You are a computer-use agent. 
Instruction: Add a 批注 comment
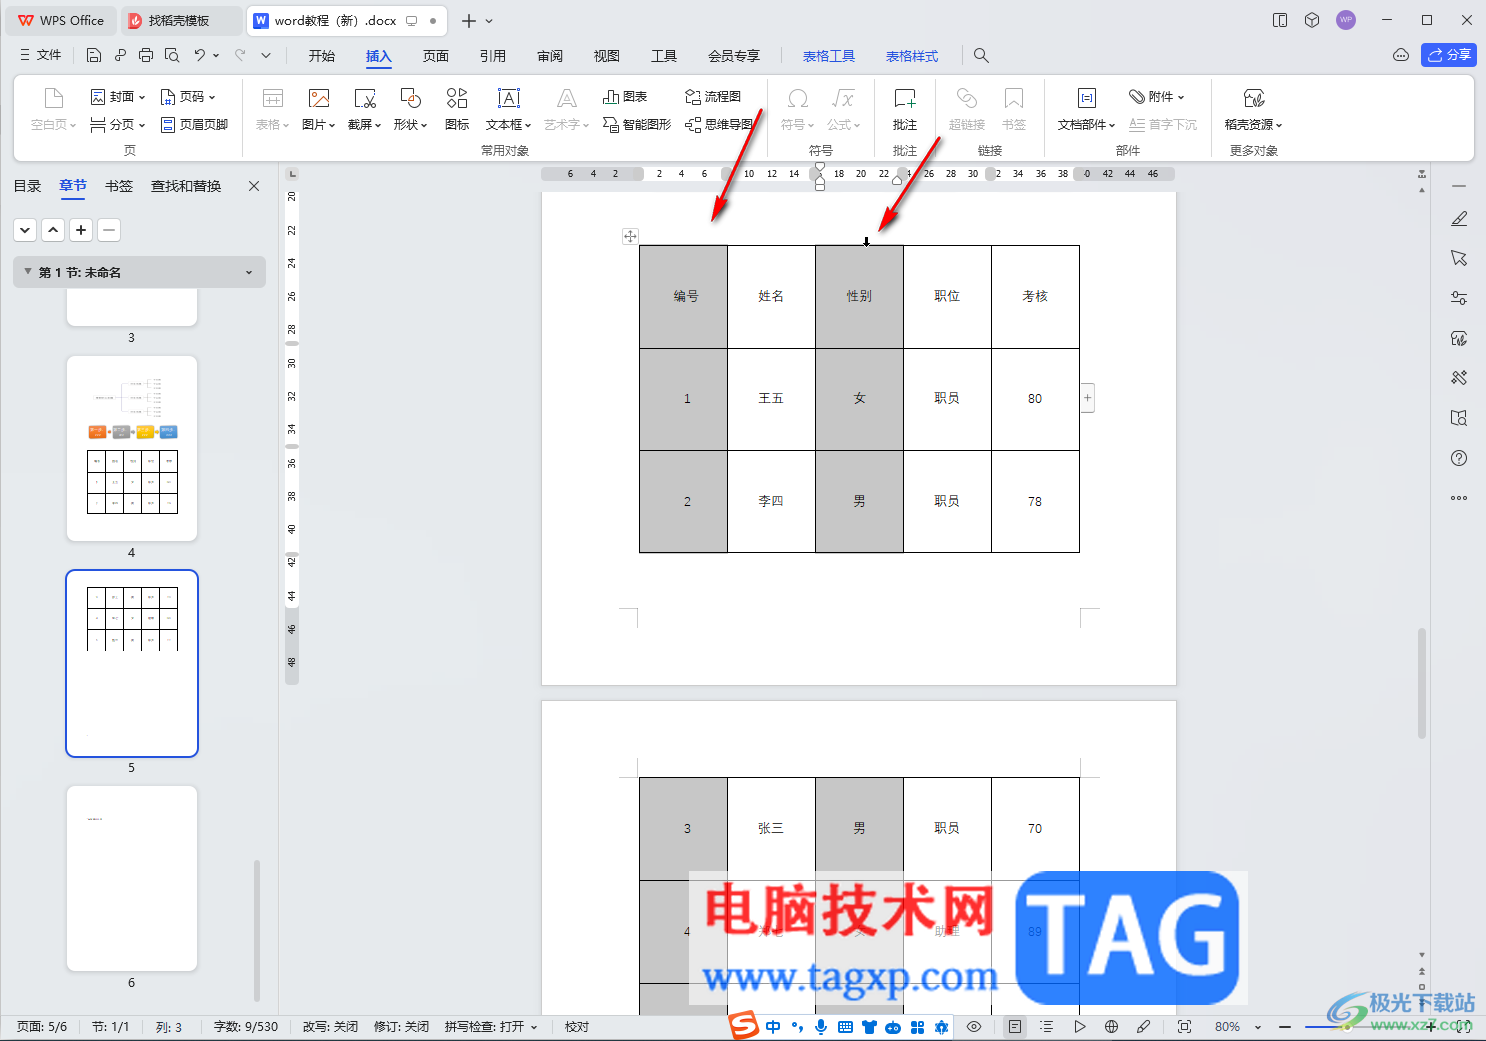click(x=905, y=110)
